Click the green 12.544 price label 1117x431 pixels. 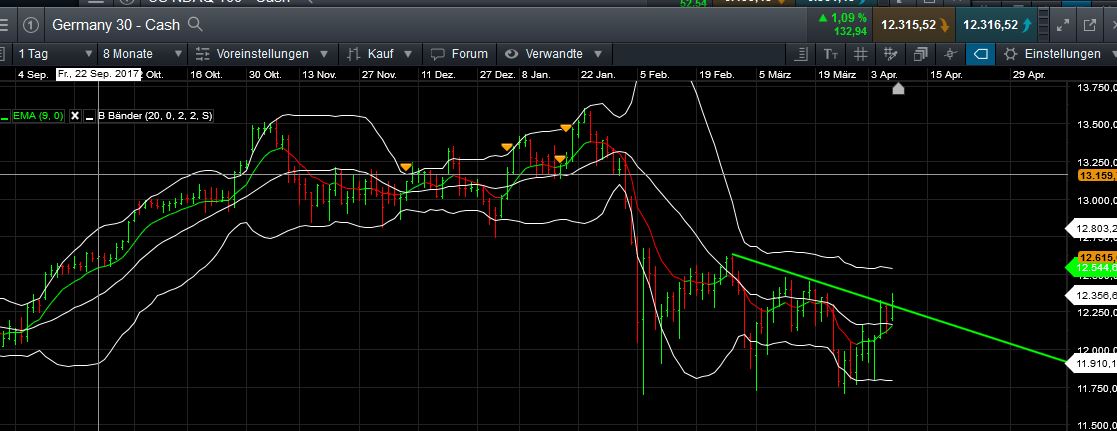click(x=1092, y=268)
